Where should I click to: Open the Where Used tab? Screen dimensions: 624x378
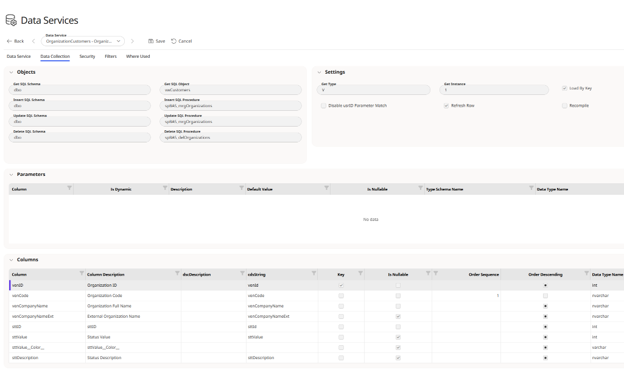point(138,57)
